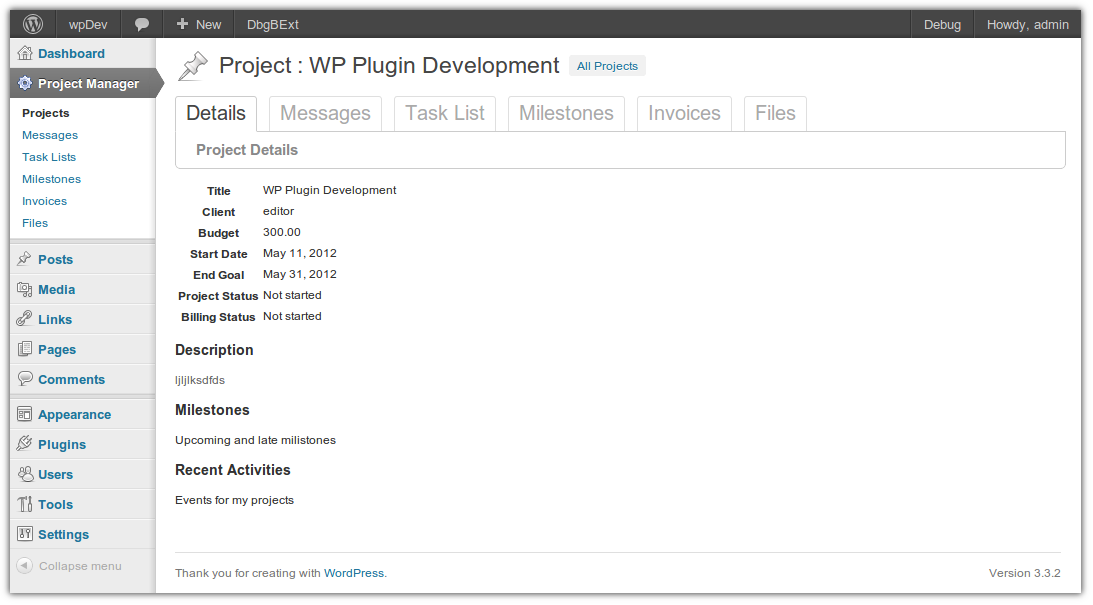1093x605 pixels.
Task: Click the All Projects button
Action: click(x=607, y=66)
